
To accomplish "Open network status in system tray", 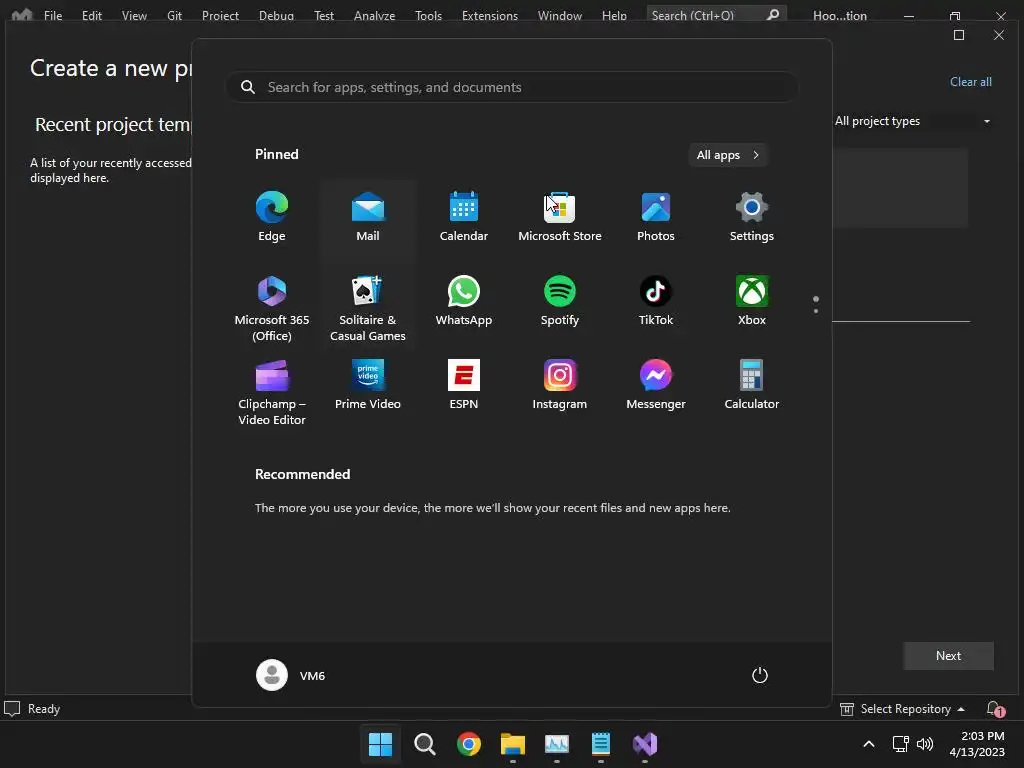I will pos(901,744).
